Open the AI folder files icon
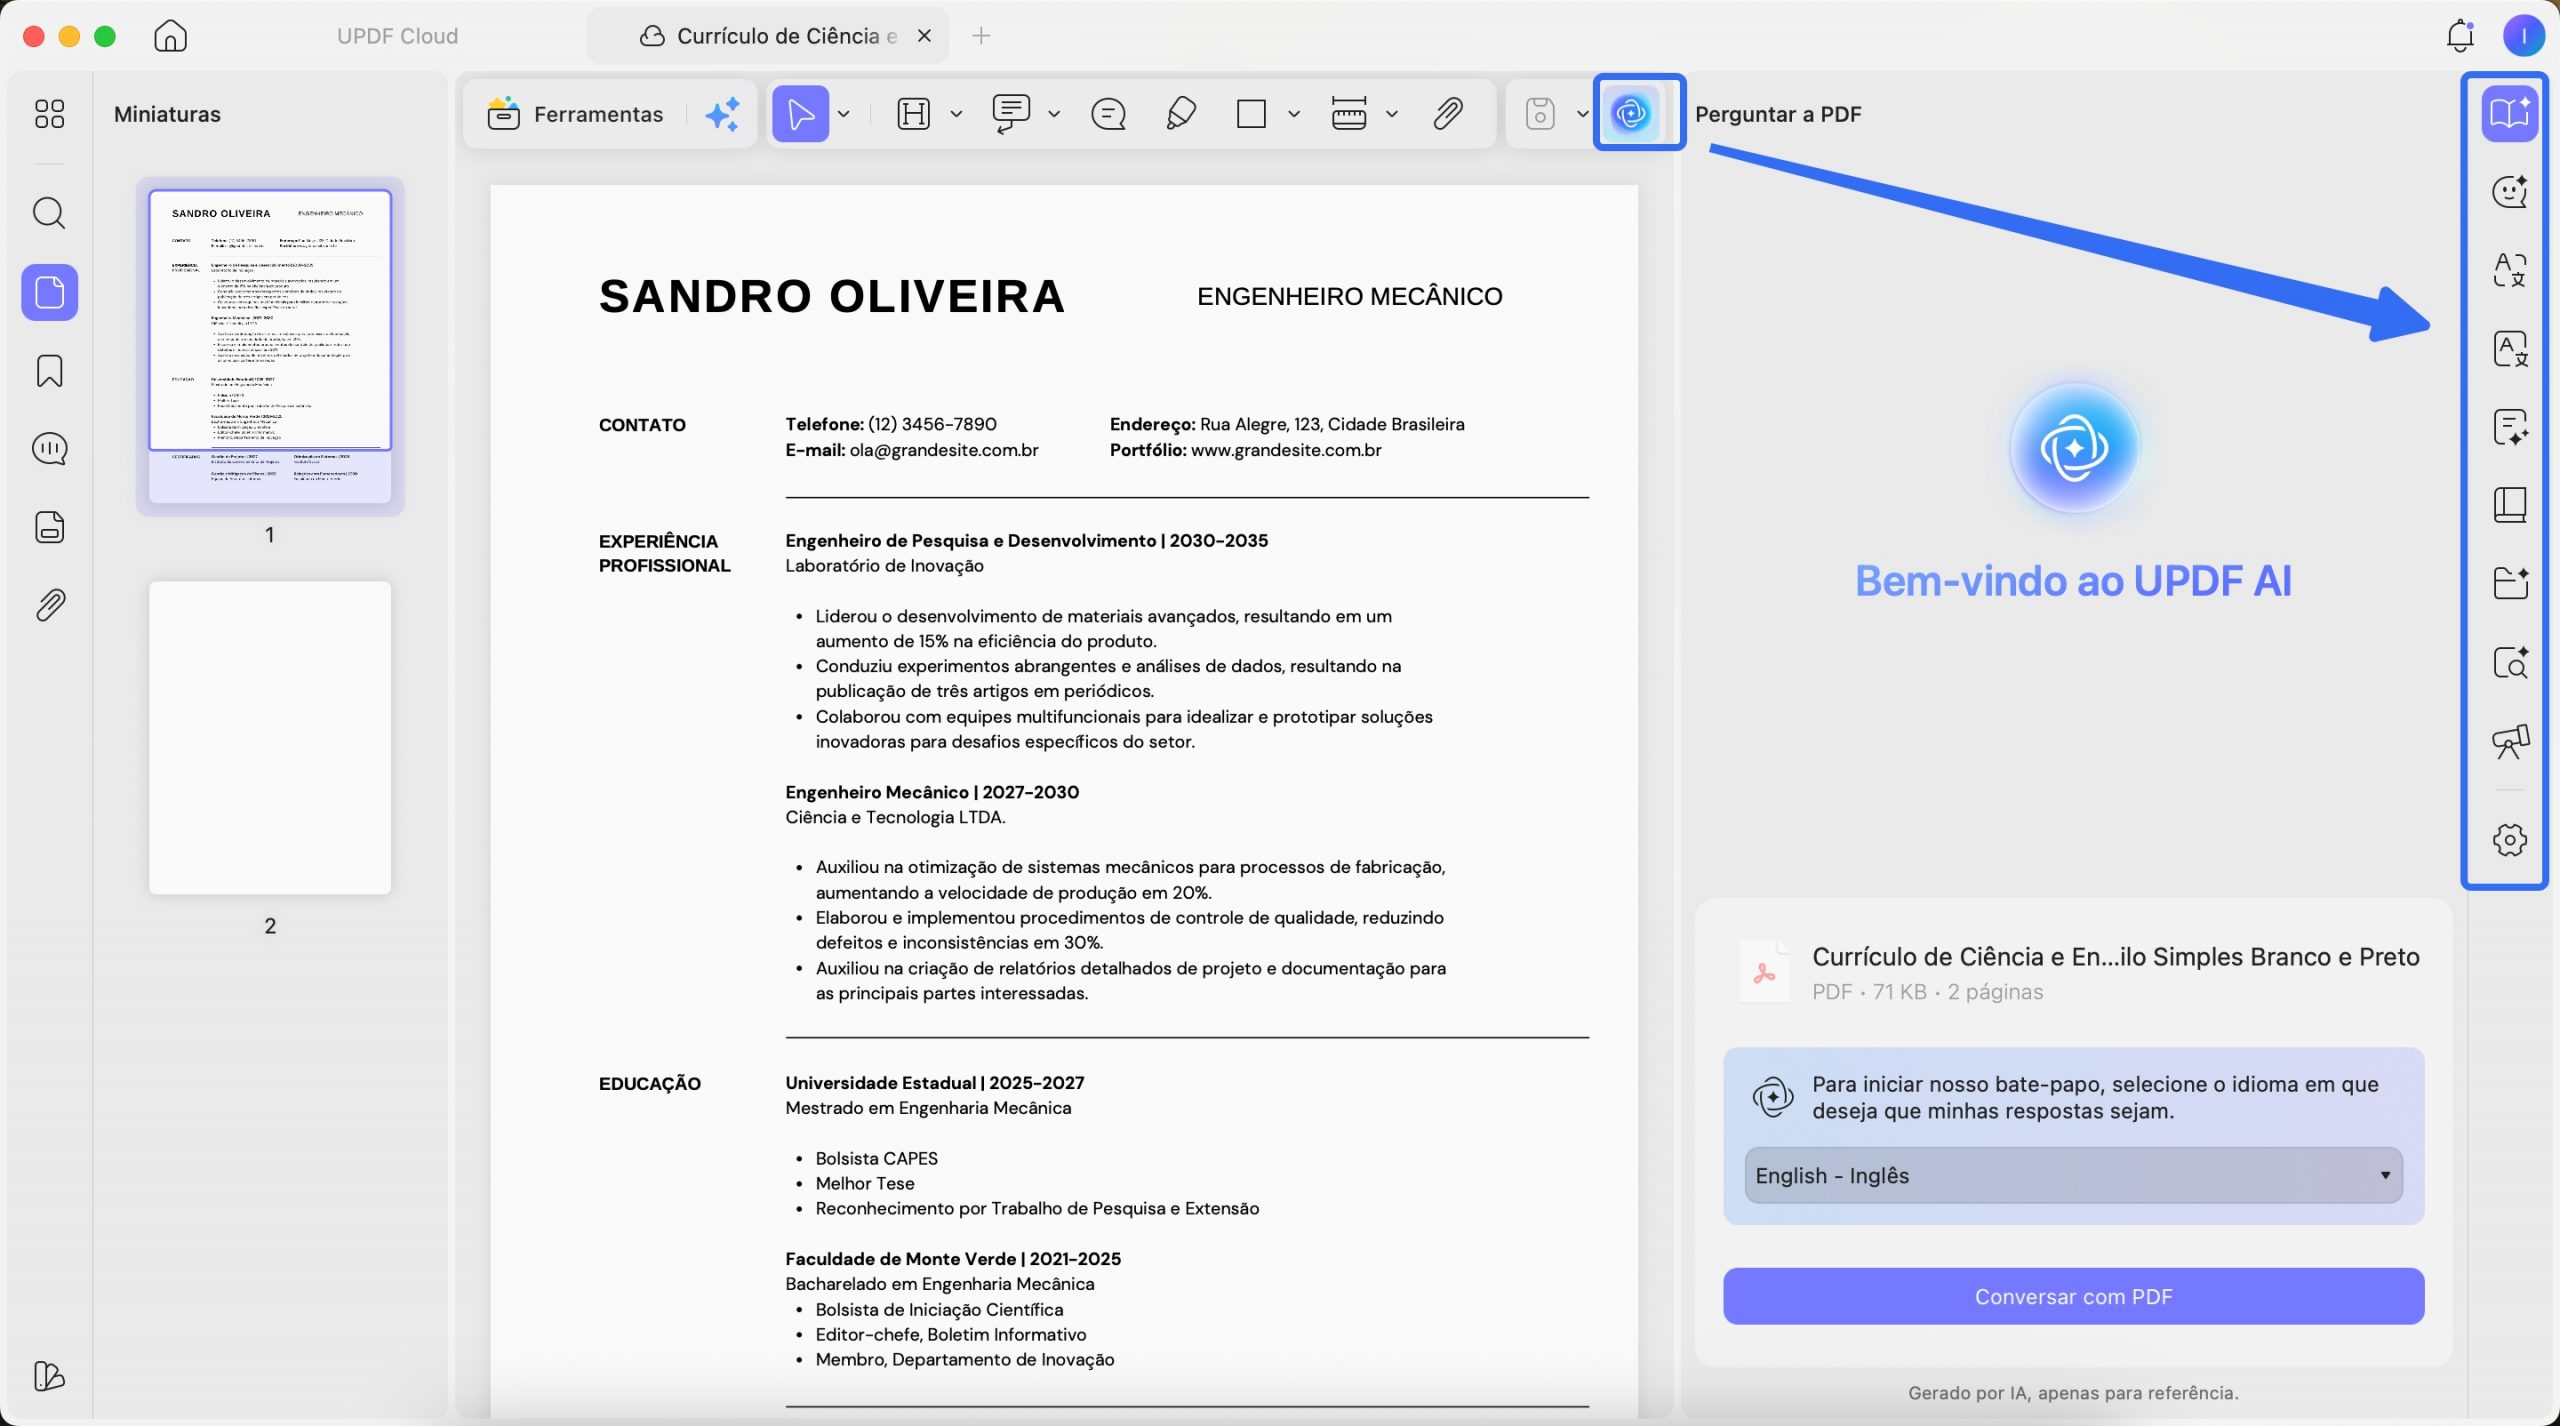The height and width of the screenshot is (1426, 2560). coord(2509,583)
